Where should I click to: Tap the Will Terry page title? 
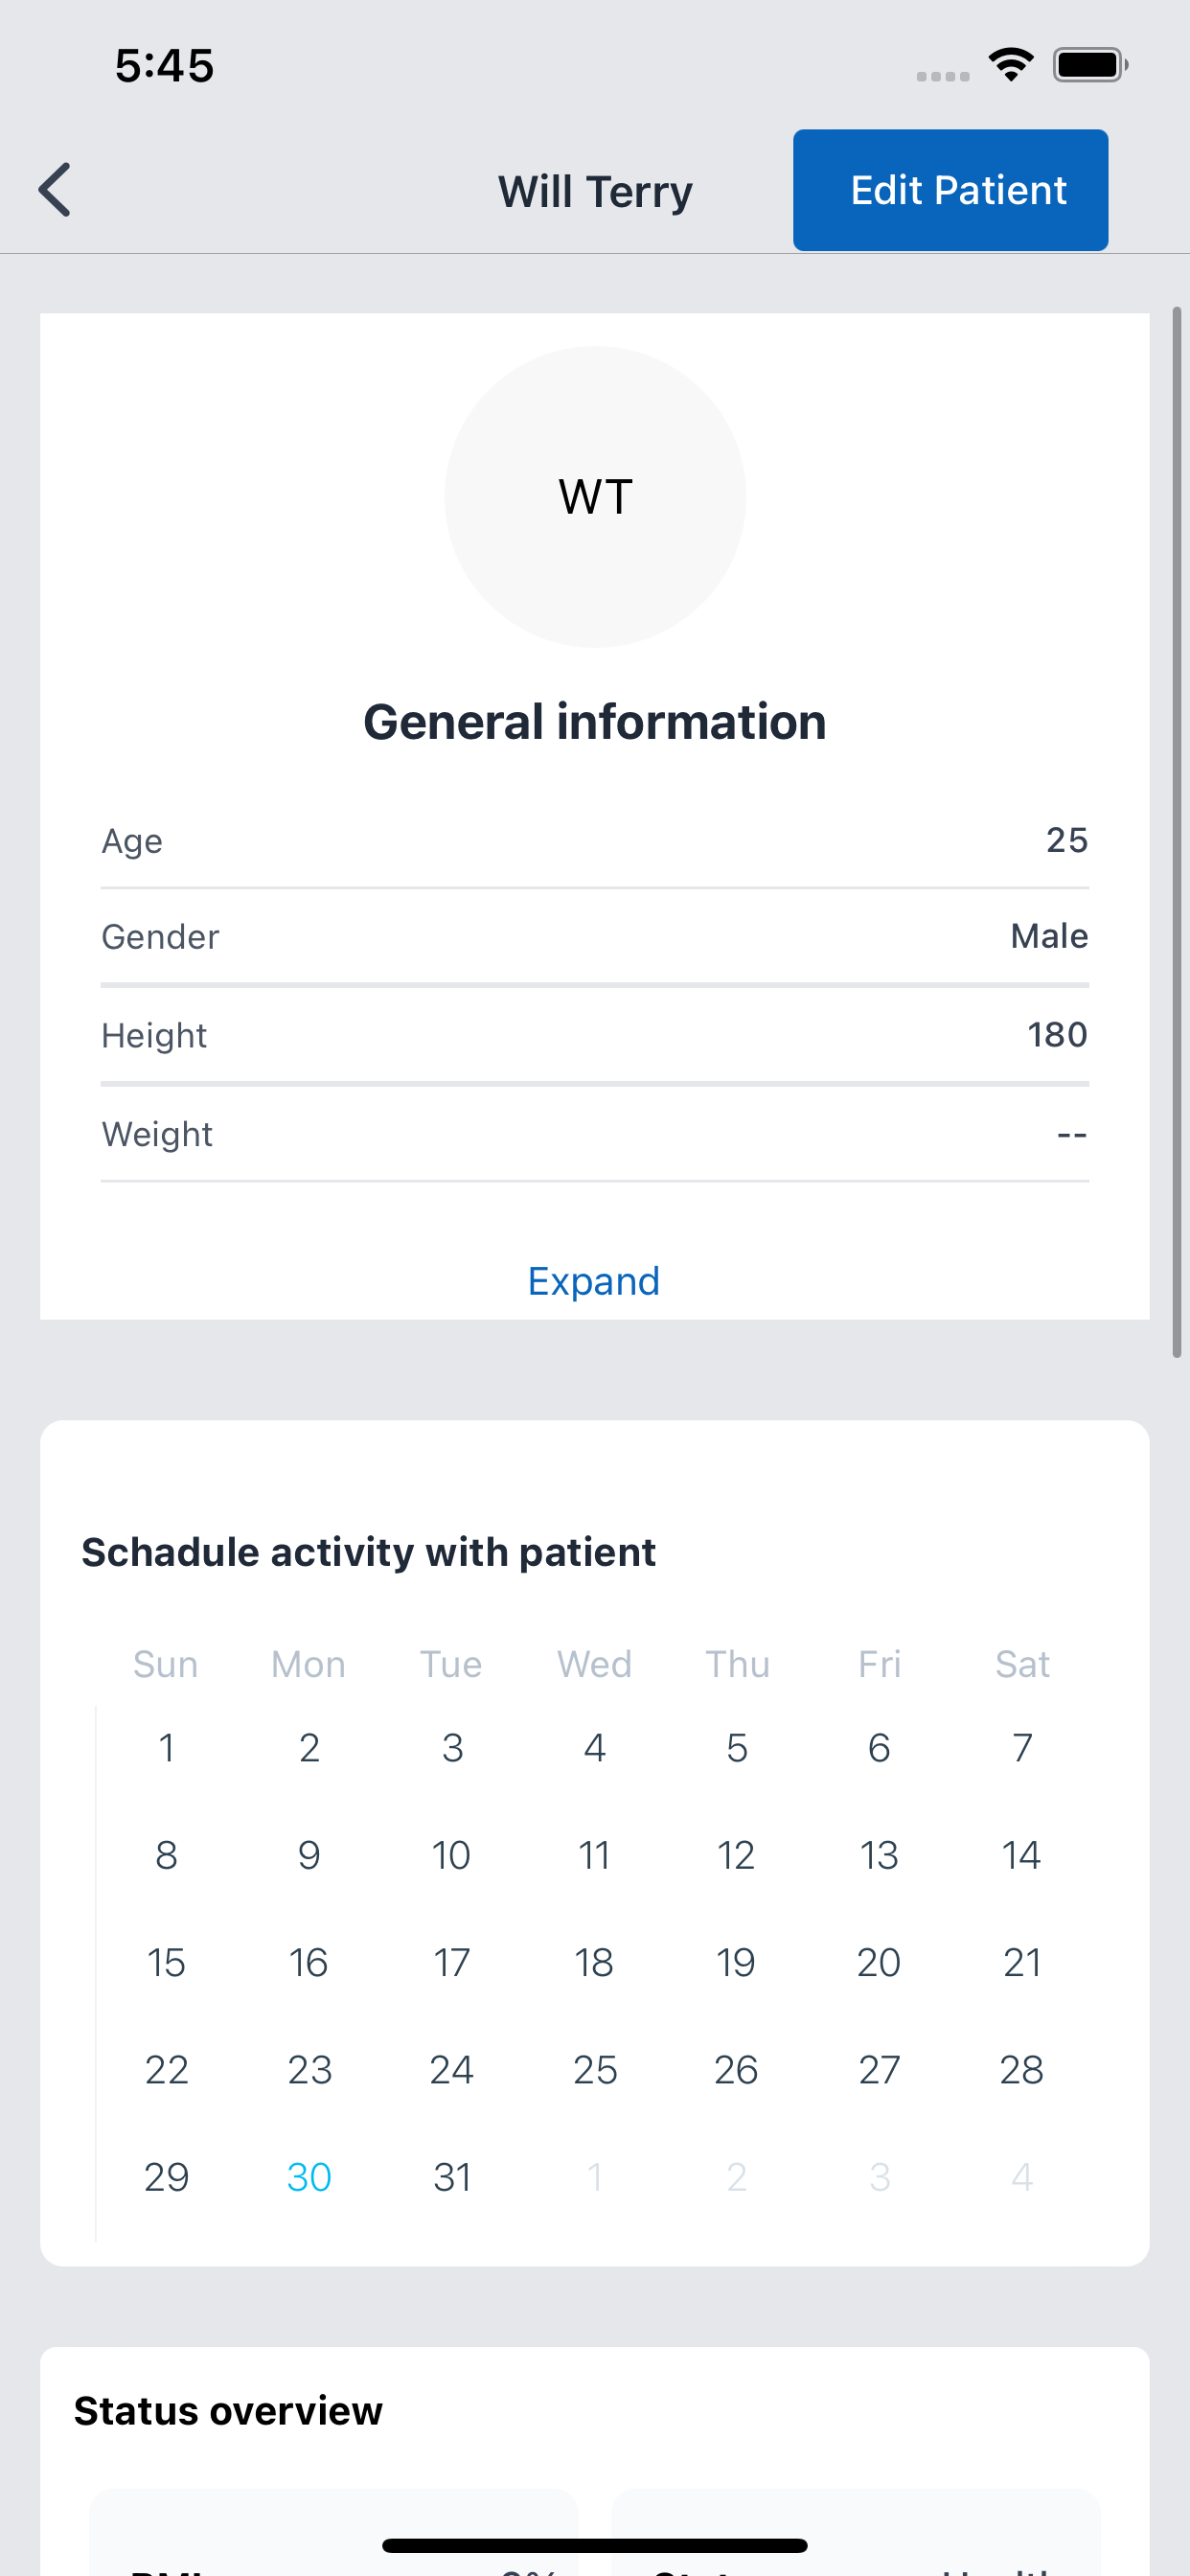tap(595, 191)
